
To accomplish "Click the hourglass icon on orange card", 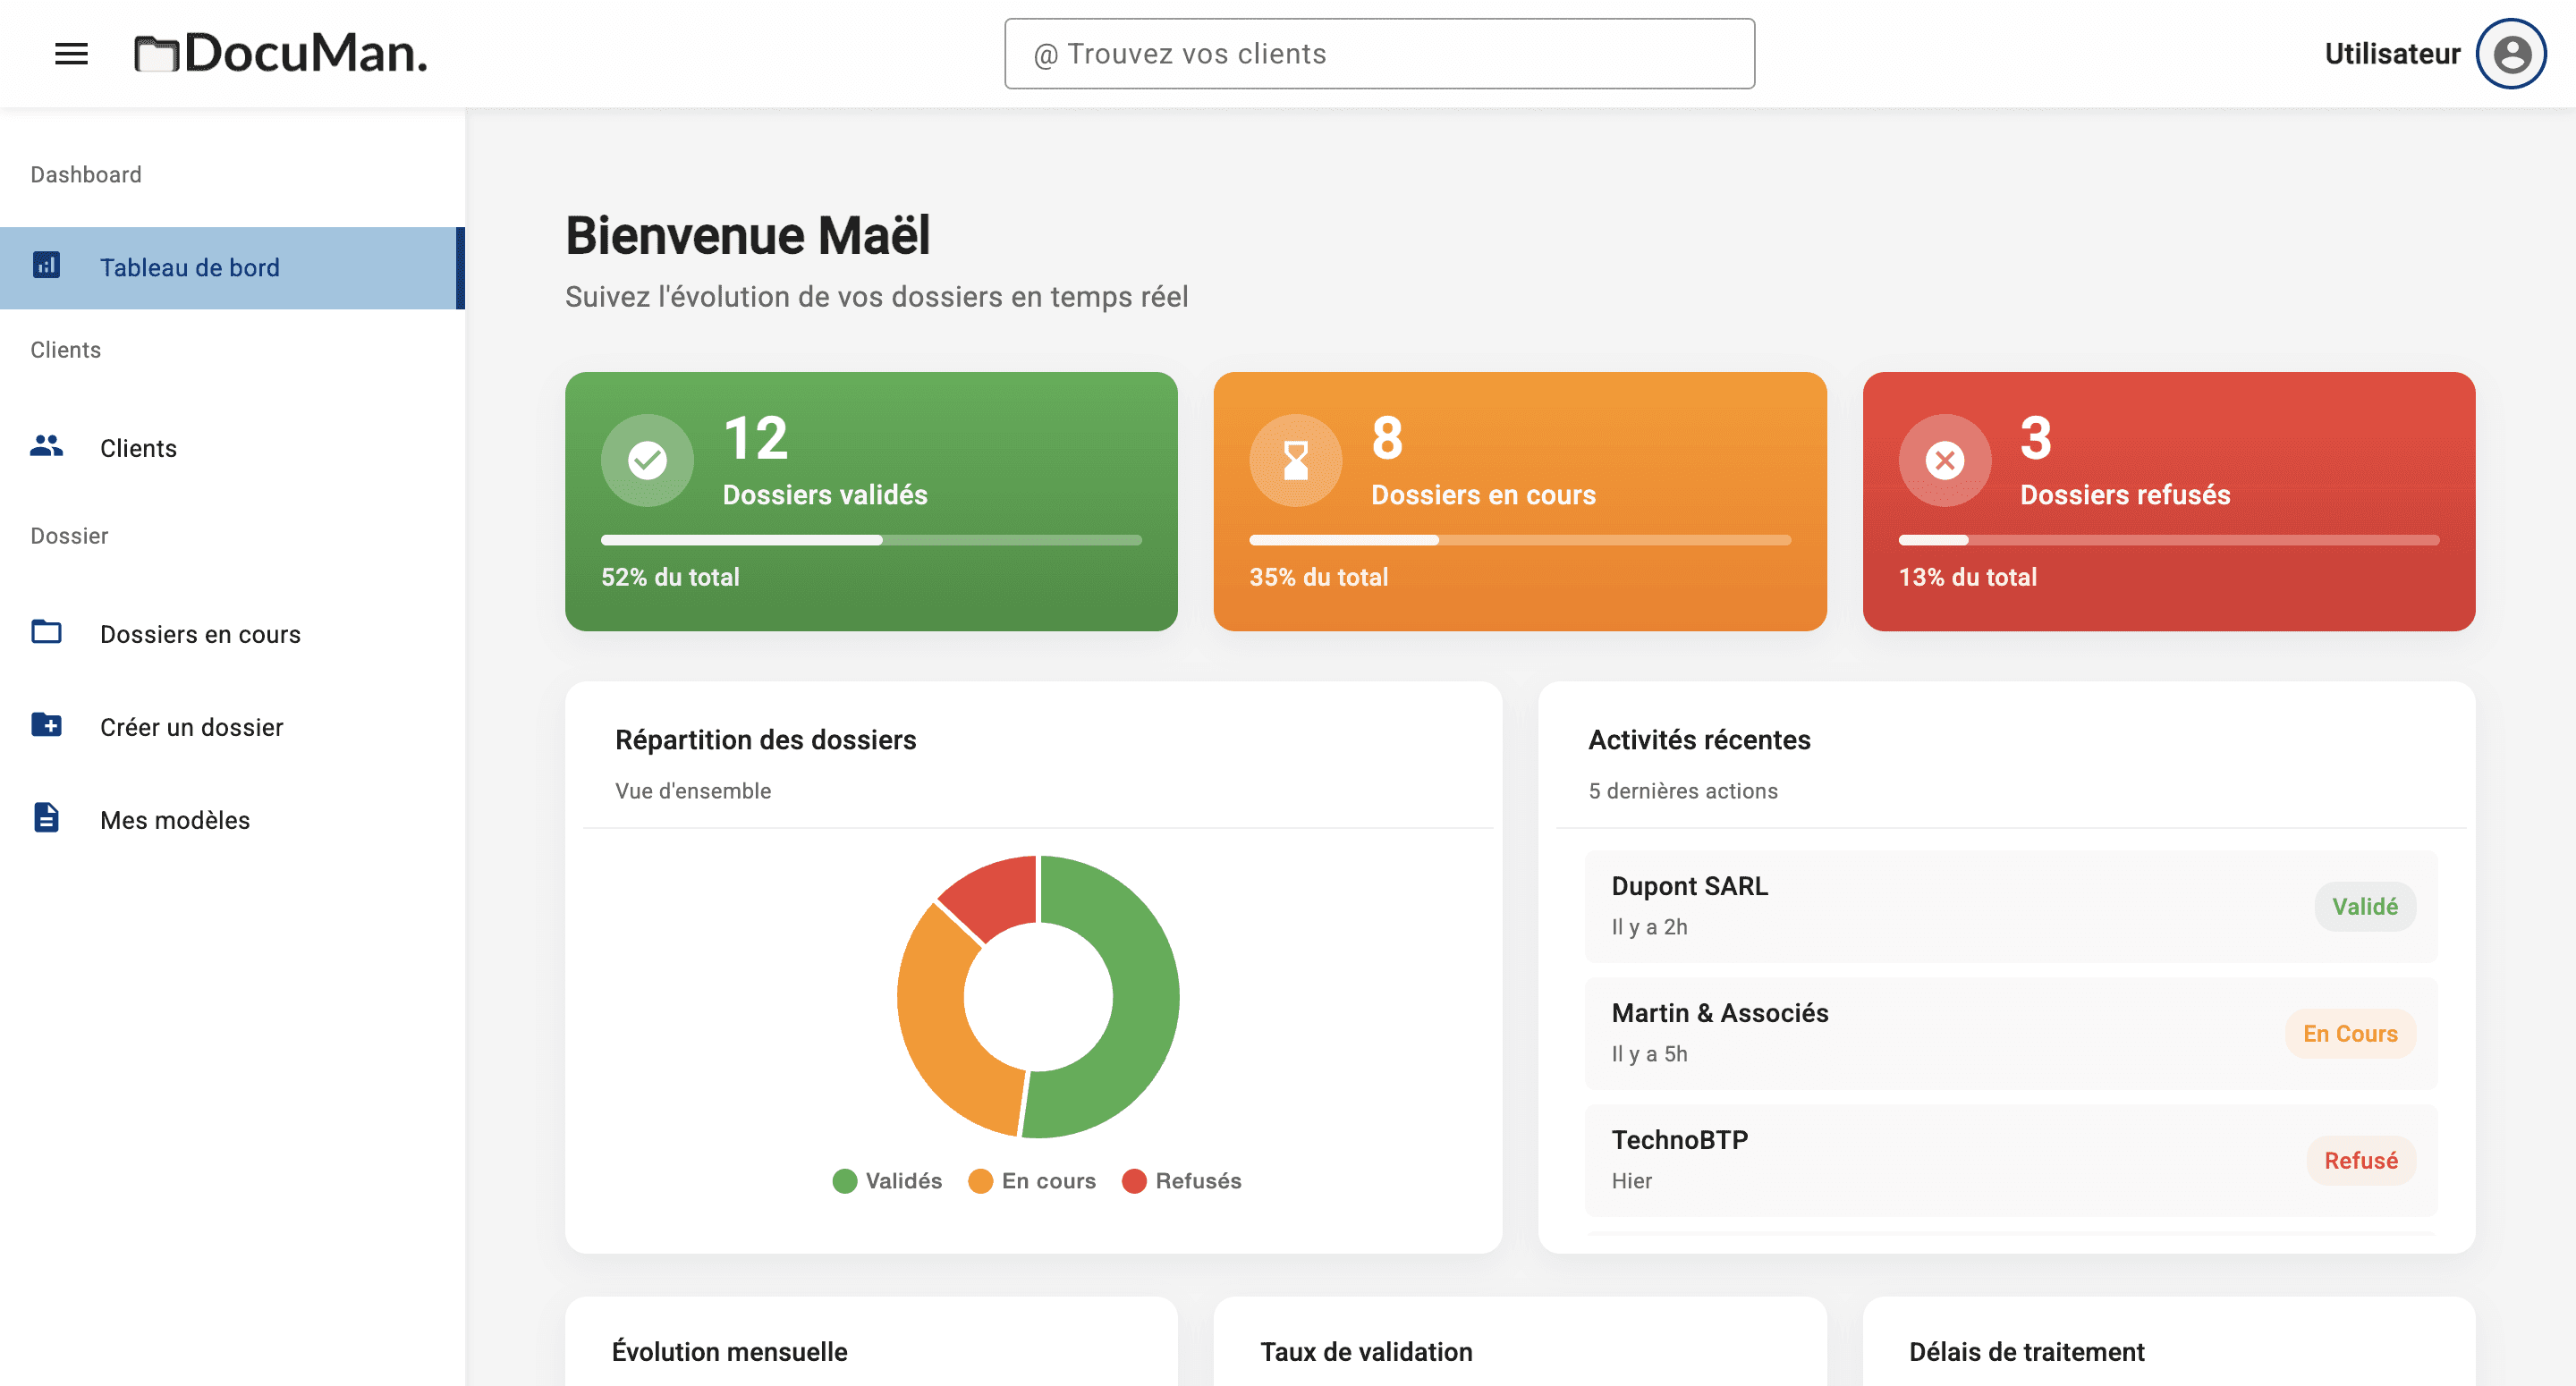I will pos(1295,461).
